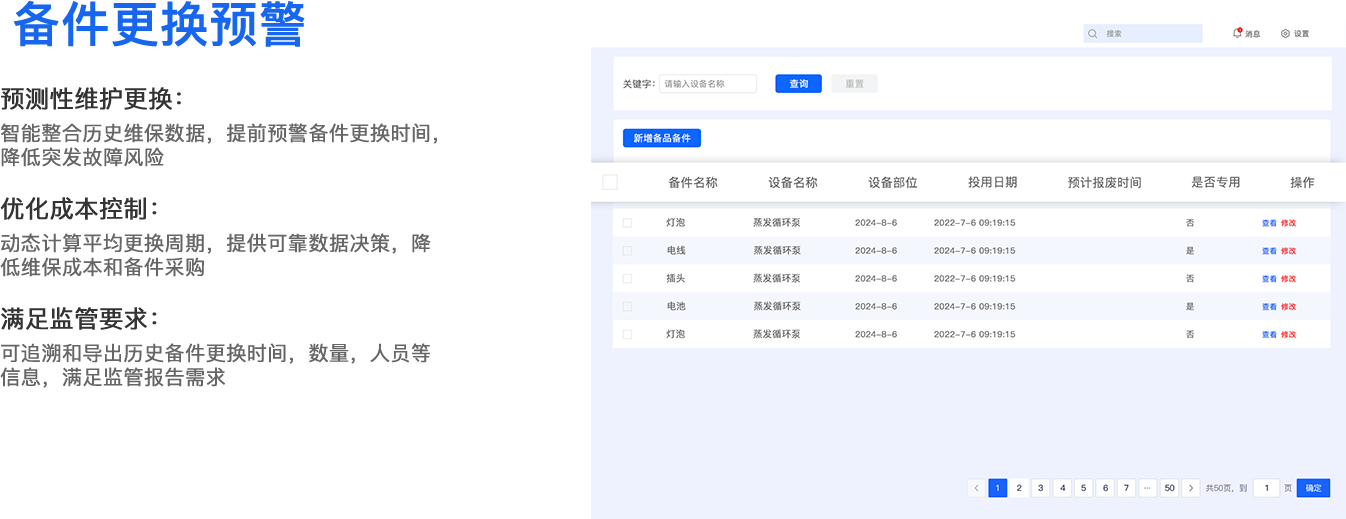Image resolution: width=1346 pixels, height=519 pixels.
Task: Go to the next page with the right arrow
Action: click(x=1190, y=488)
